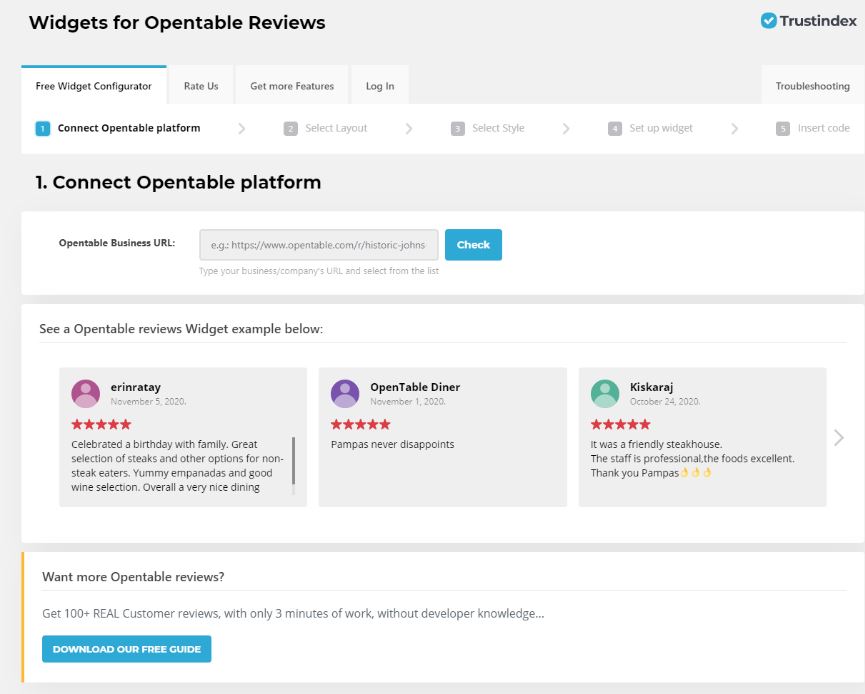The image size is (865, 694).
Task: Click 'See a Opentable reviews Widget example below' heading
Action: pyautogui.click(x=181, y=329)
